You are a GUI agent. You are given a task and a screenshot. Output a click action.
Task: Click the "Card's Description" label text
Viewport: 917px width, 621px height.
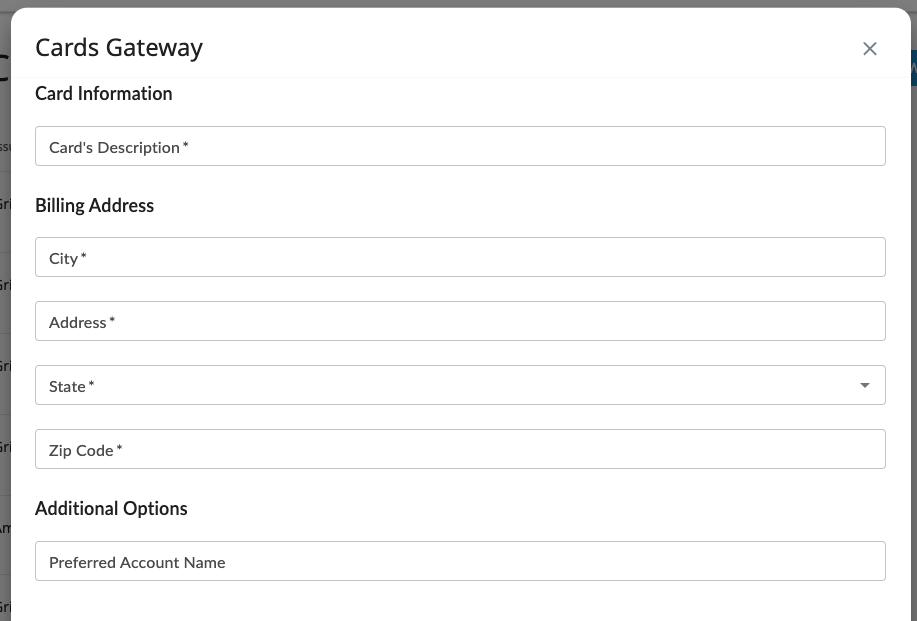[114, 147]
